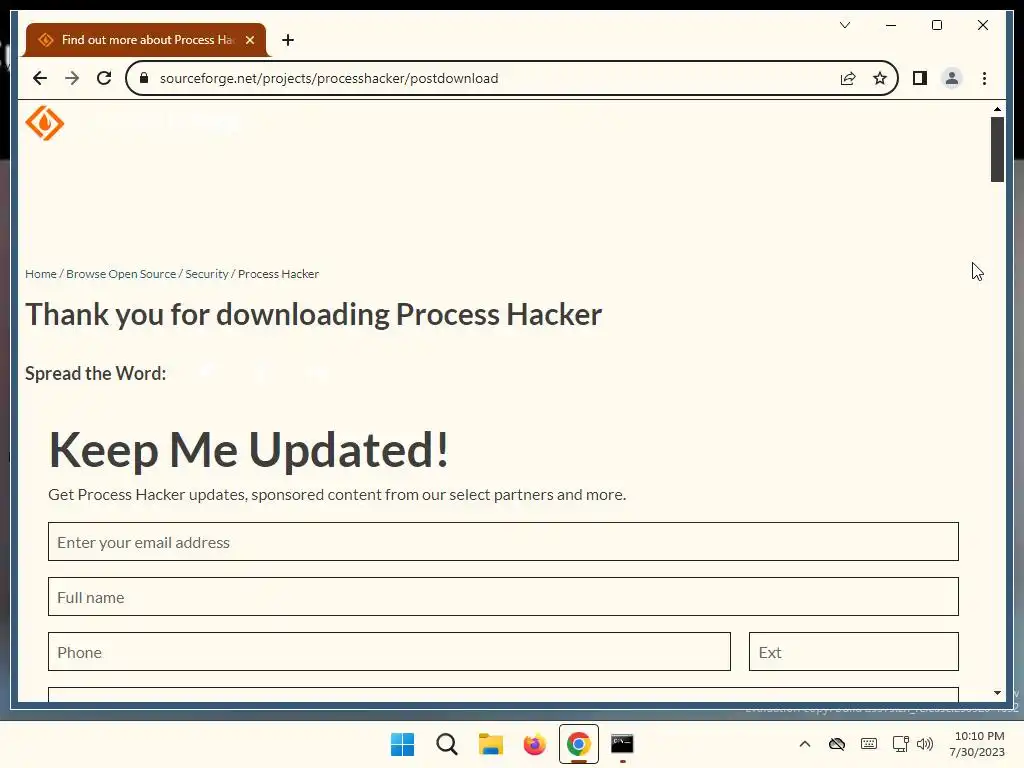Click the Phone input field

pyautogui.click(x=389, y=651)
